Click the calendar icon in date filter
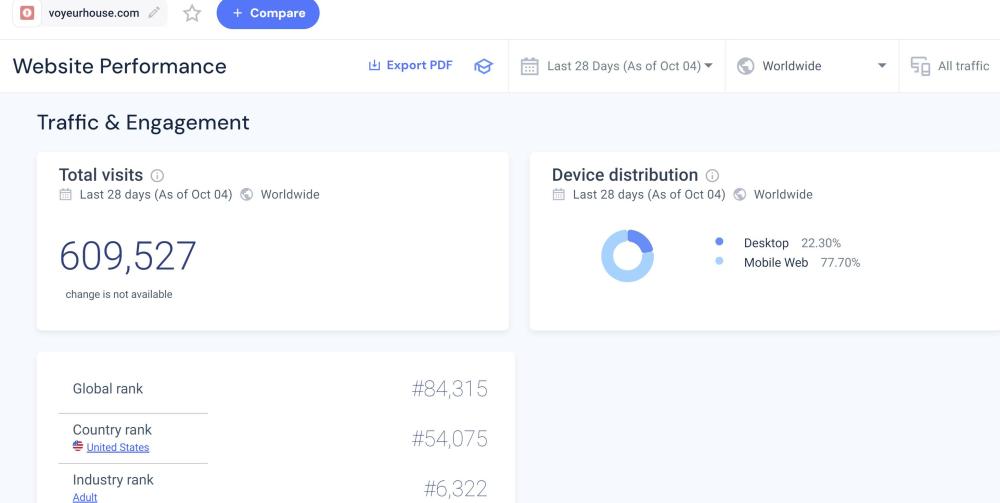 pos(530,66)
